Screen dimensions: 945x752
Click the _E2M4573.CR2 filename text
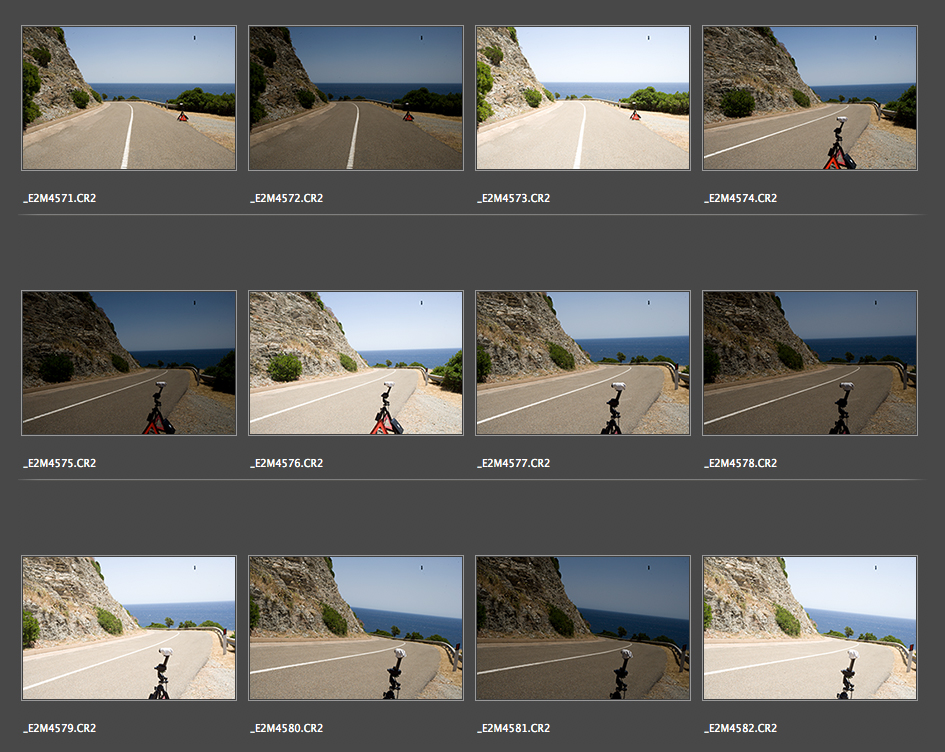(513, 198)
